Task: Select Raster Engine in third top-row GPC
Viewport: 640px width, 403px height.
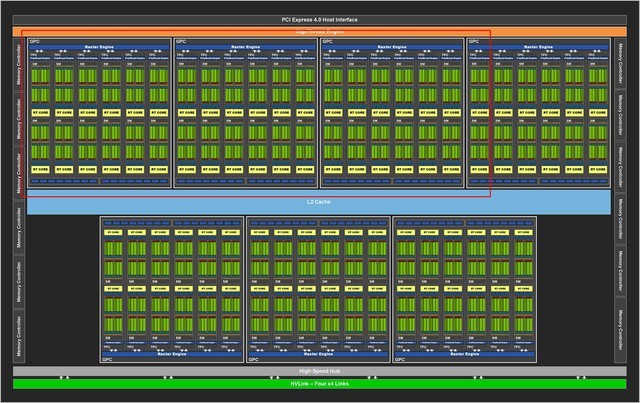Action: pos(392,47)
